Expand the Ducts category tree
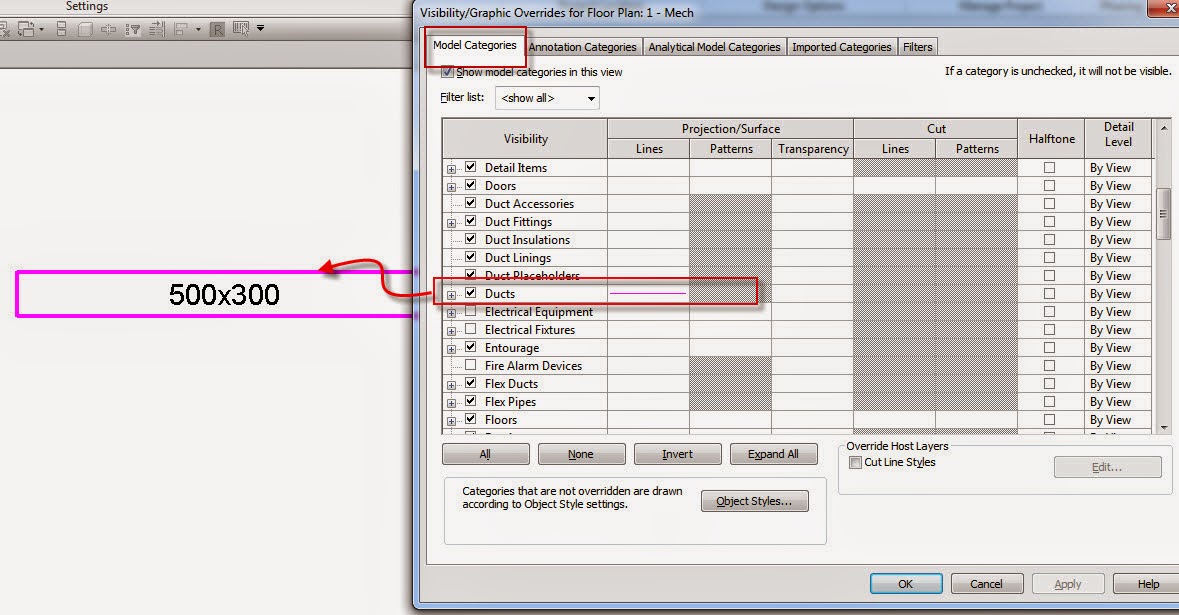Image resolution: width=1179 pixels, height=615 pixels. click(451, 293)
